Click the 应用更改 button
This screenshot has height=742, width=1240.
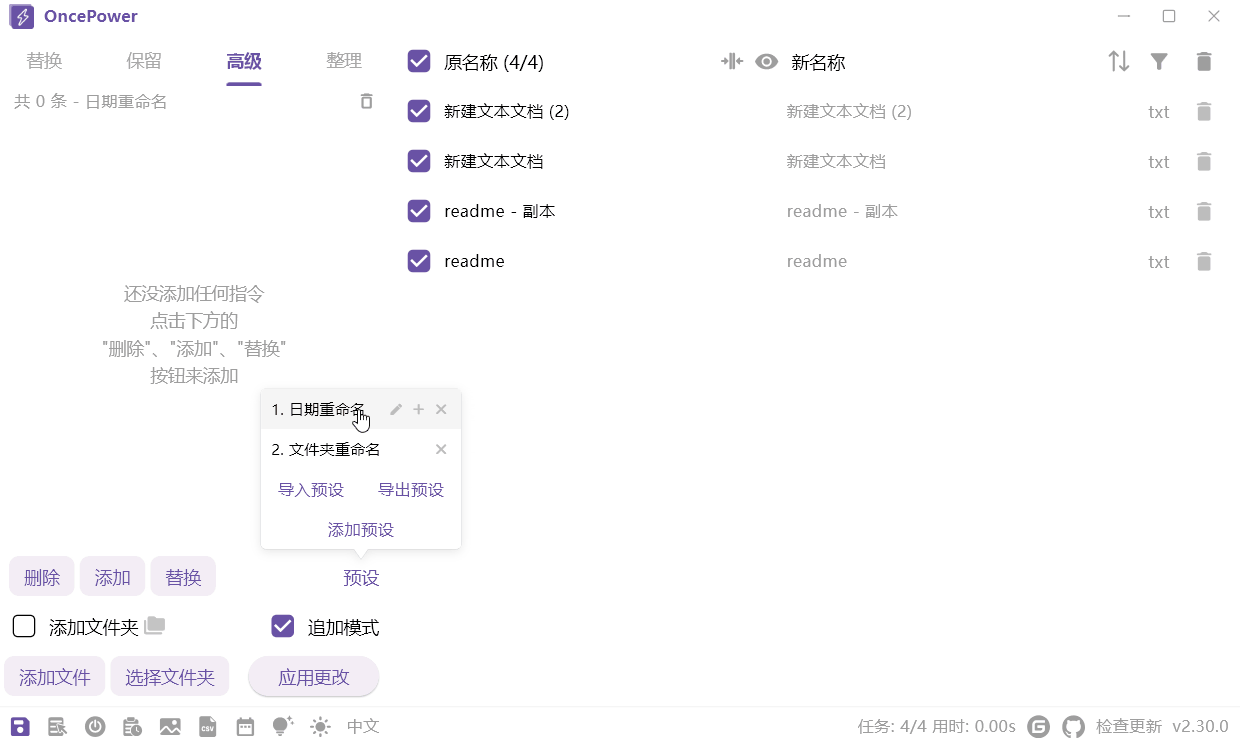[x=313, y=677]
